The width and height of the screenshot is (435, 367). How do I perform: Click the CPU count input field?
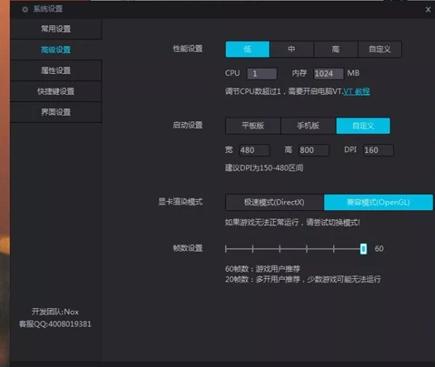262,73
